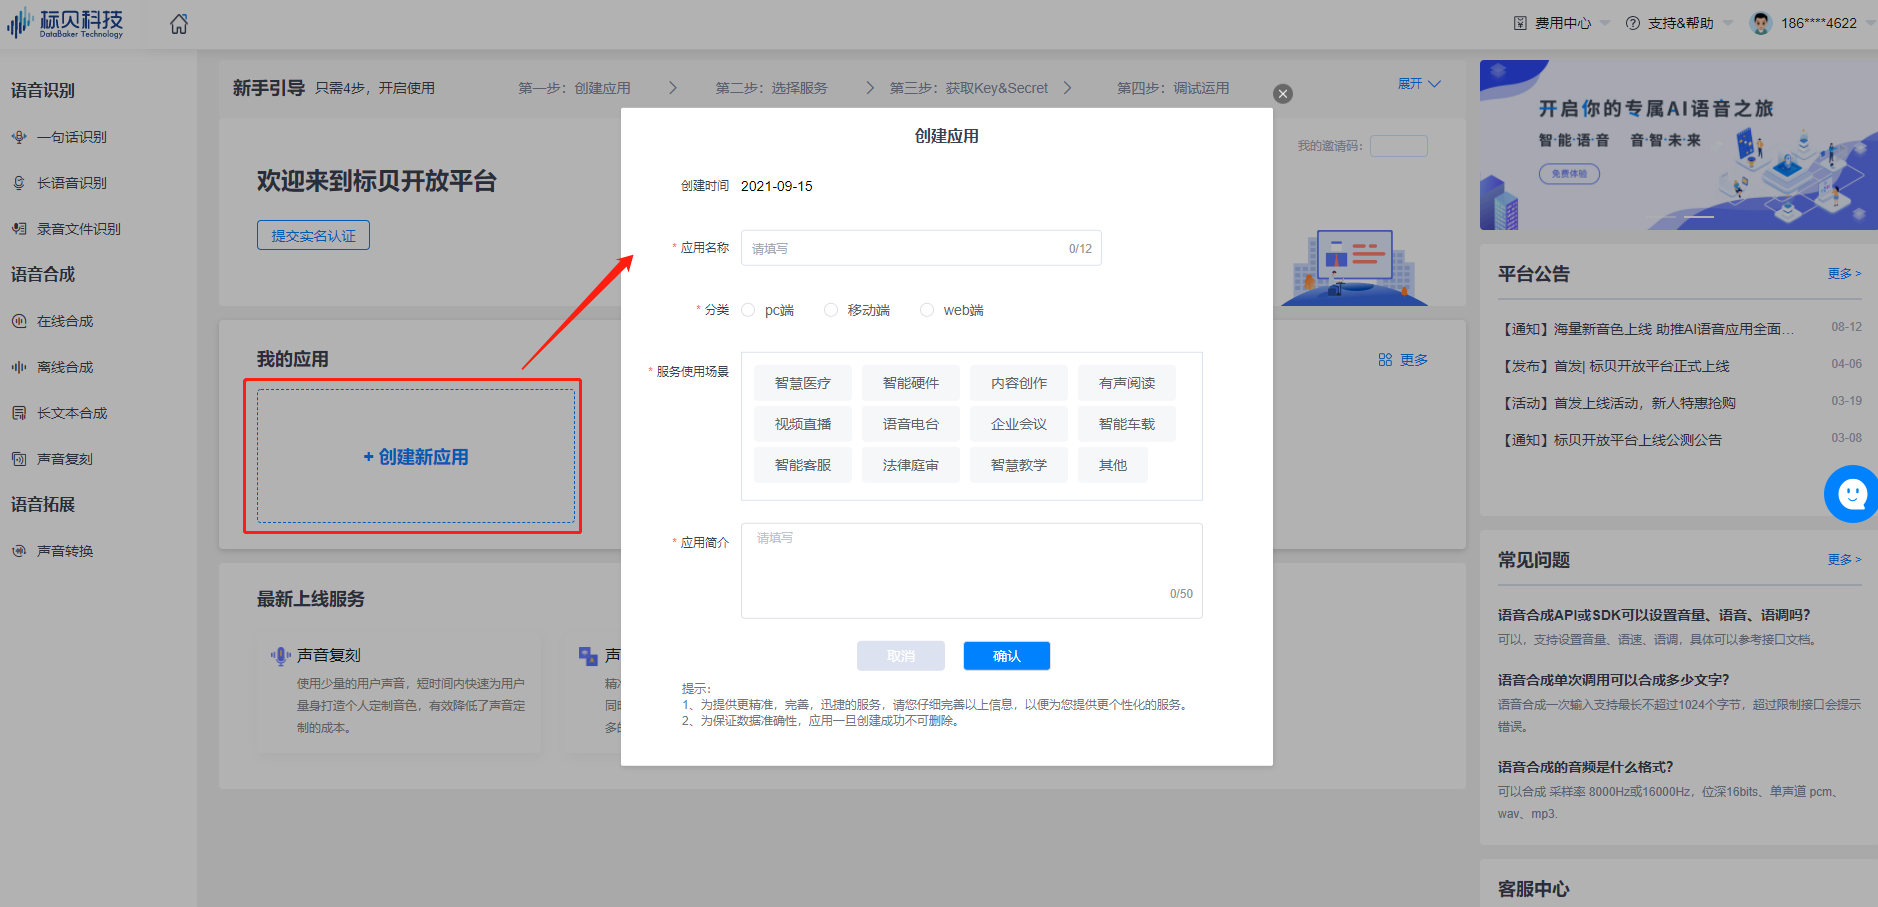
Task: Select 在线合成 under 语音合成
Action: tap(65, 320)
